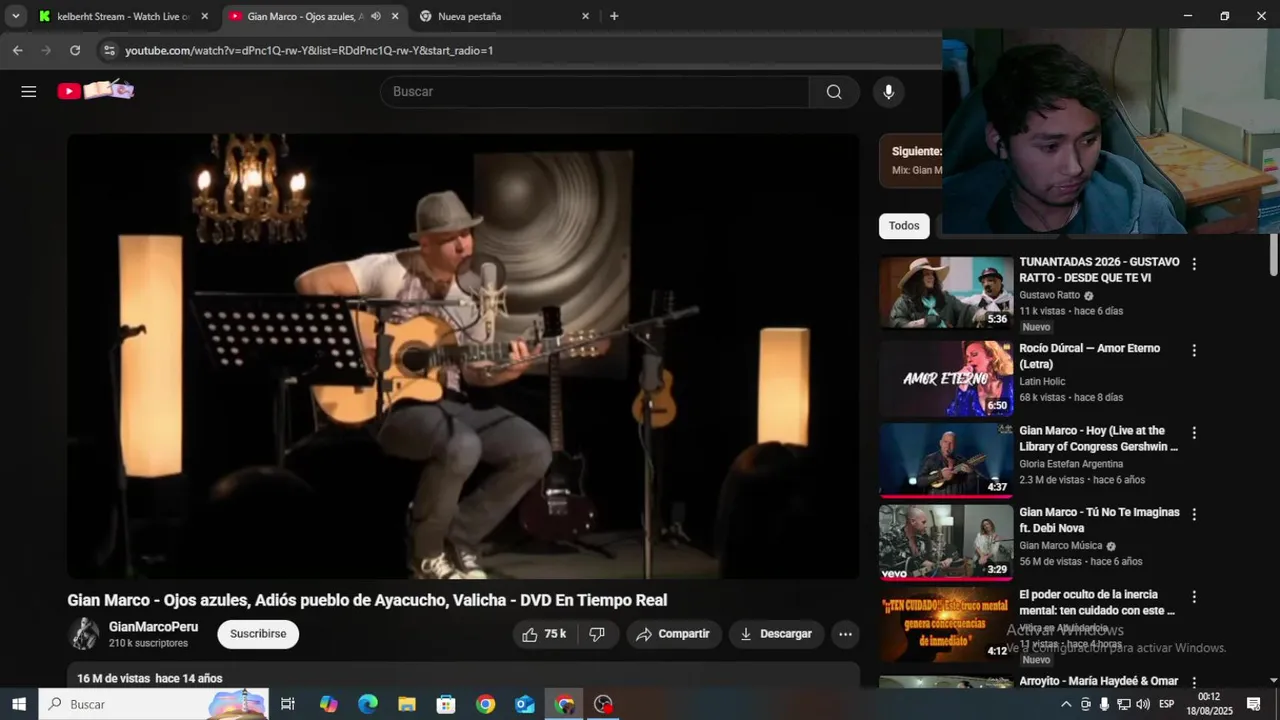Click the search magnifier button
The height and width of the screenshot is (720, 1280).
tap(834, 91)
